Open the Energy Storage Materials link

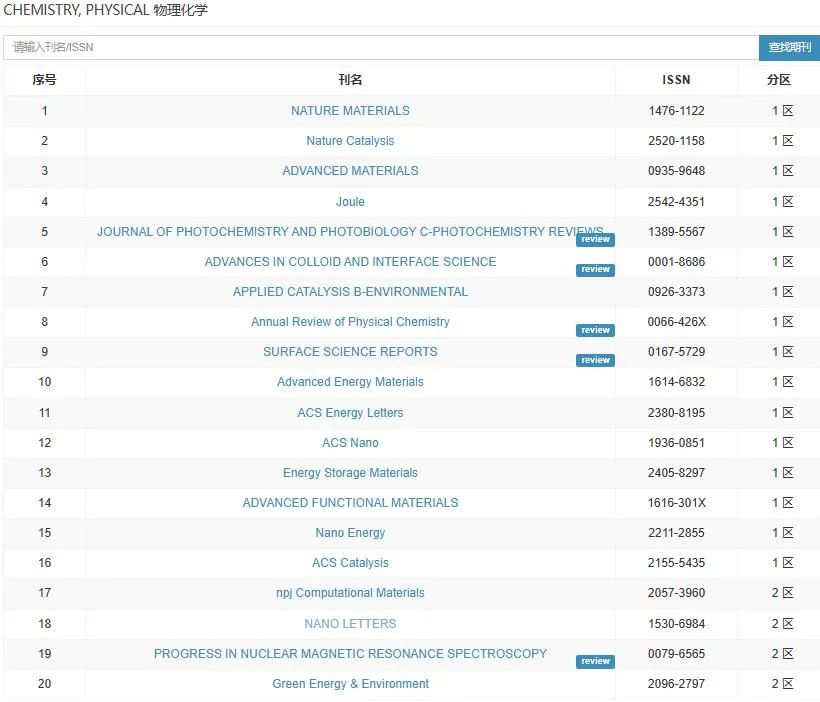coord(350,472)
